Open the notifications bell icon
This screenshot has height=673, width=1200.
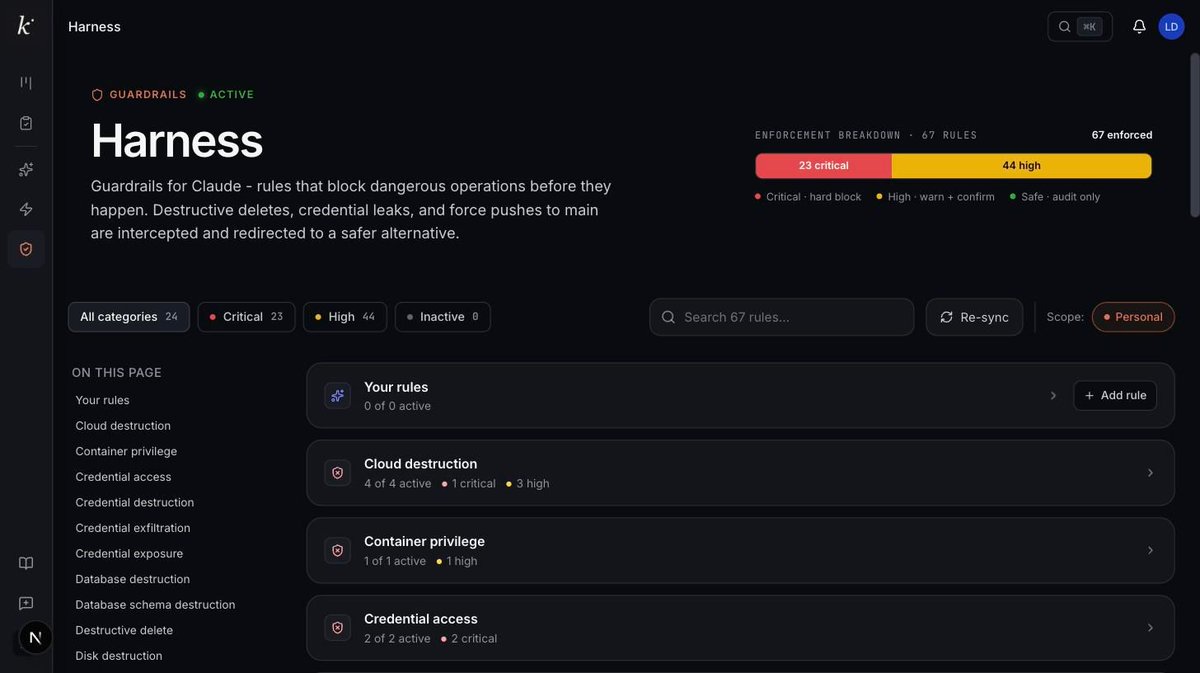(1139, 27)
